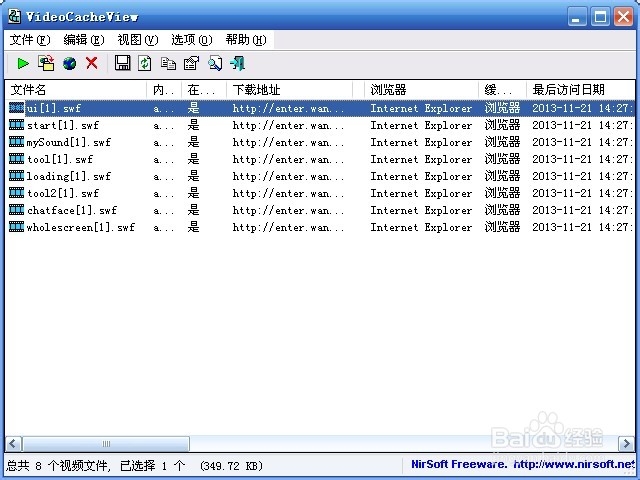The width and height of the screenshot is (640, 480).
Task: Click the horizontal scrollbar left arrow
Action: click(13, 443)
